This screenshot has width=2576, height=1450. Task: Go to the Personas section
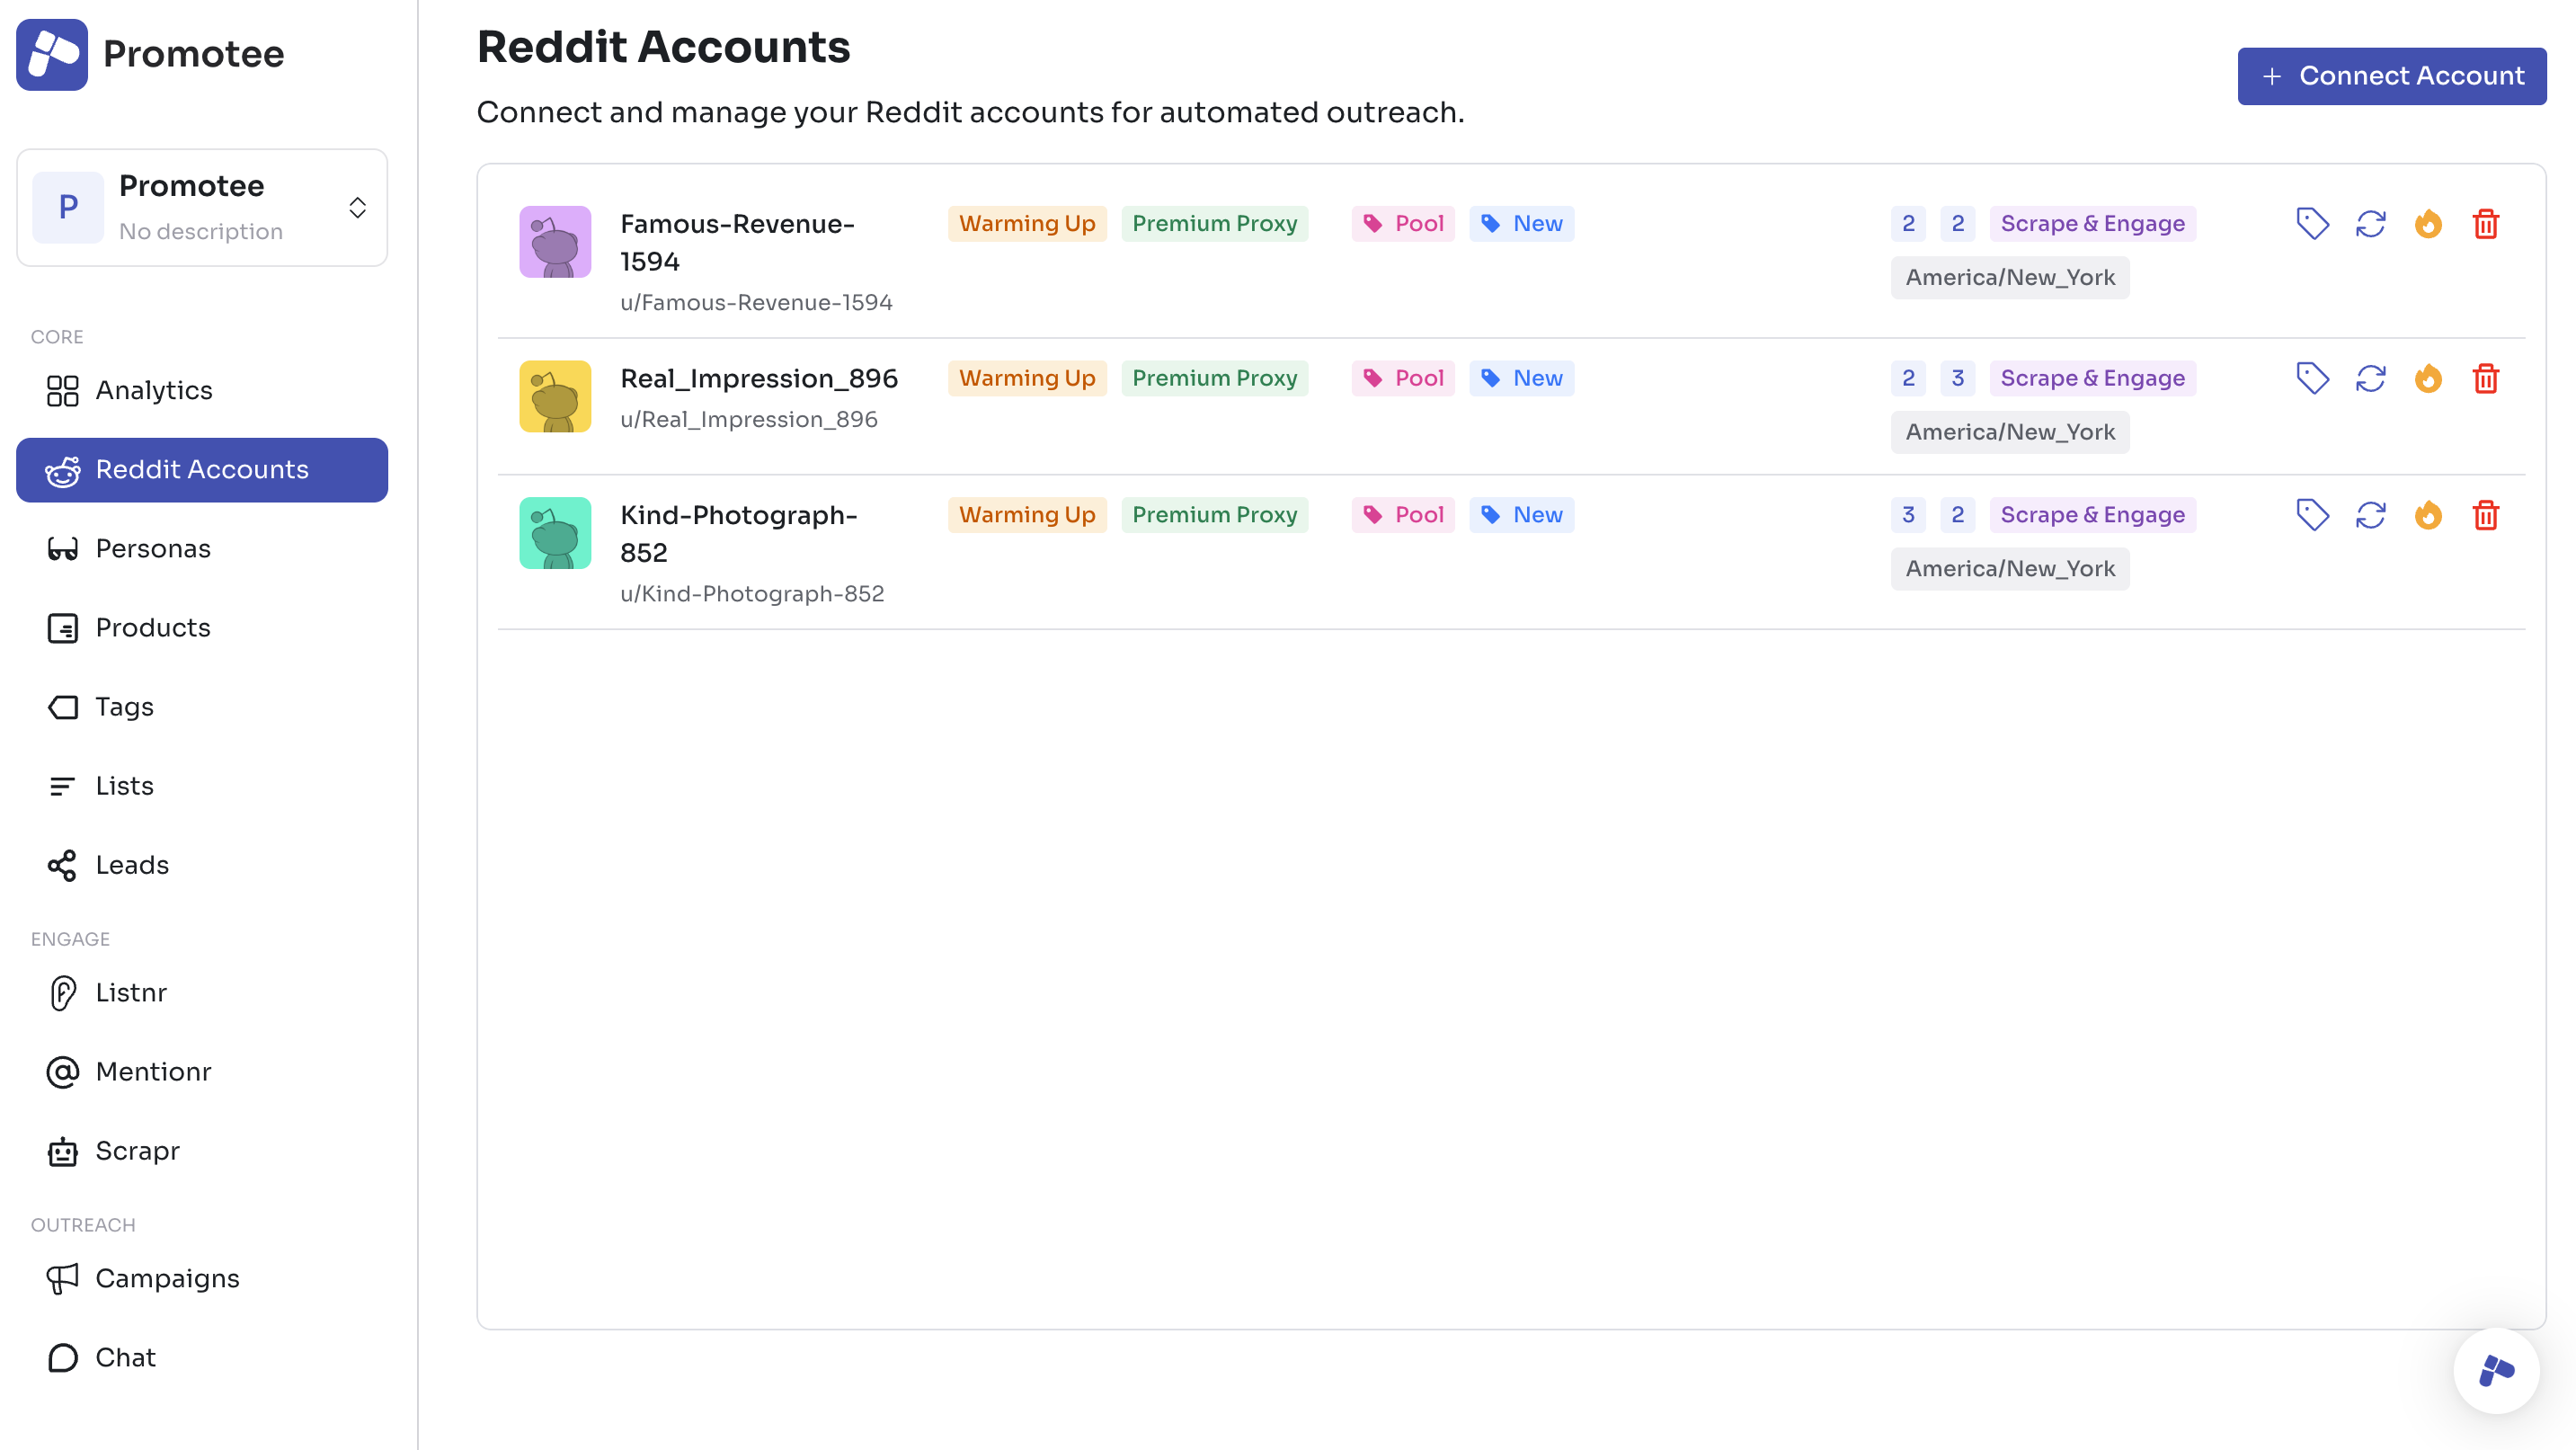[153, 548]
